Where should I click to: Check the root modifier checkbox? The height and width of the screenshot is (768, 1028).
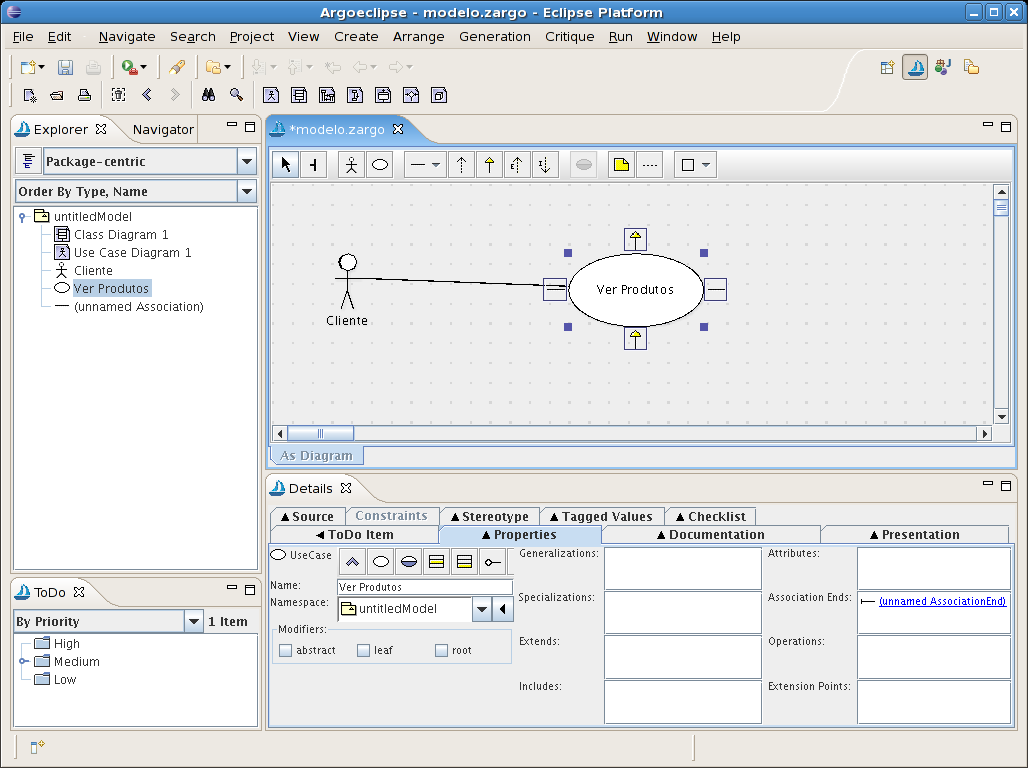440,650
